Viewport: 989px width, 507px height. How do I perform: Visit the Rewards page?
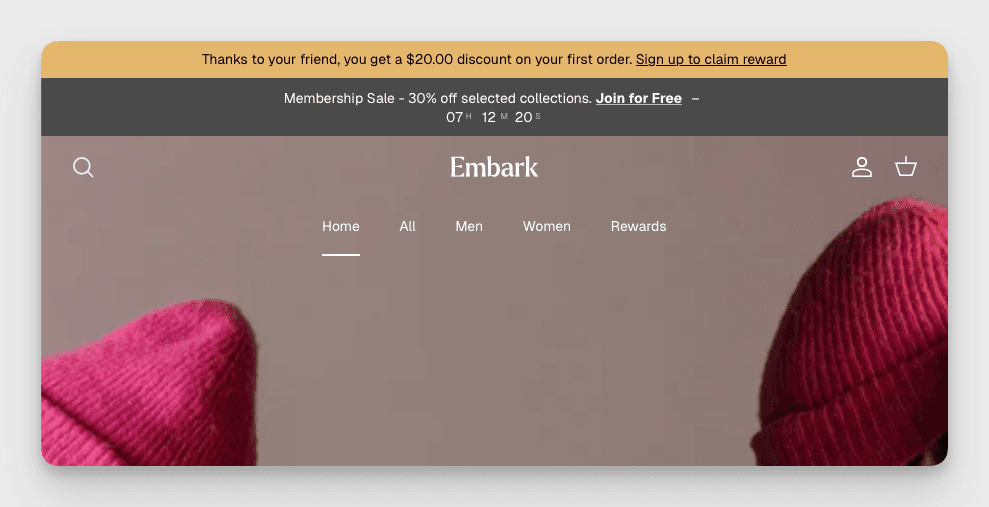tap(638, 226)
